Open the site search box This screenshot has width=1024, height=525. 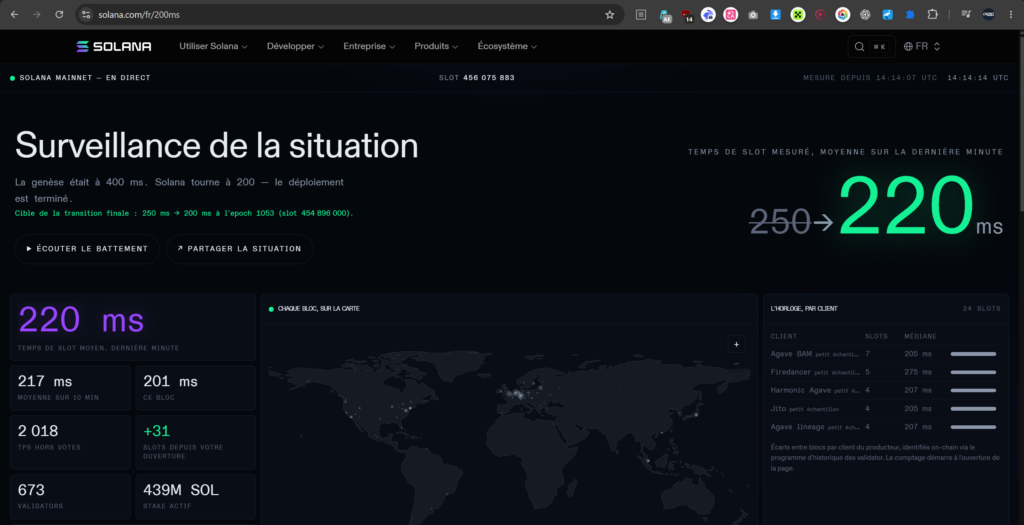pyautogui.click(x=871, y=46)
